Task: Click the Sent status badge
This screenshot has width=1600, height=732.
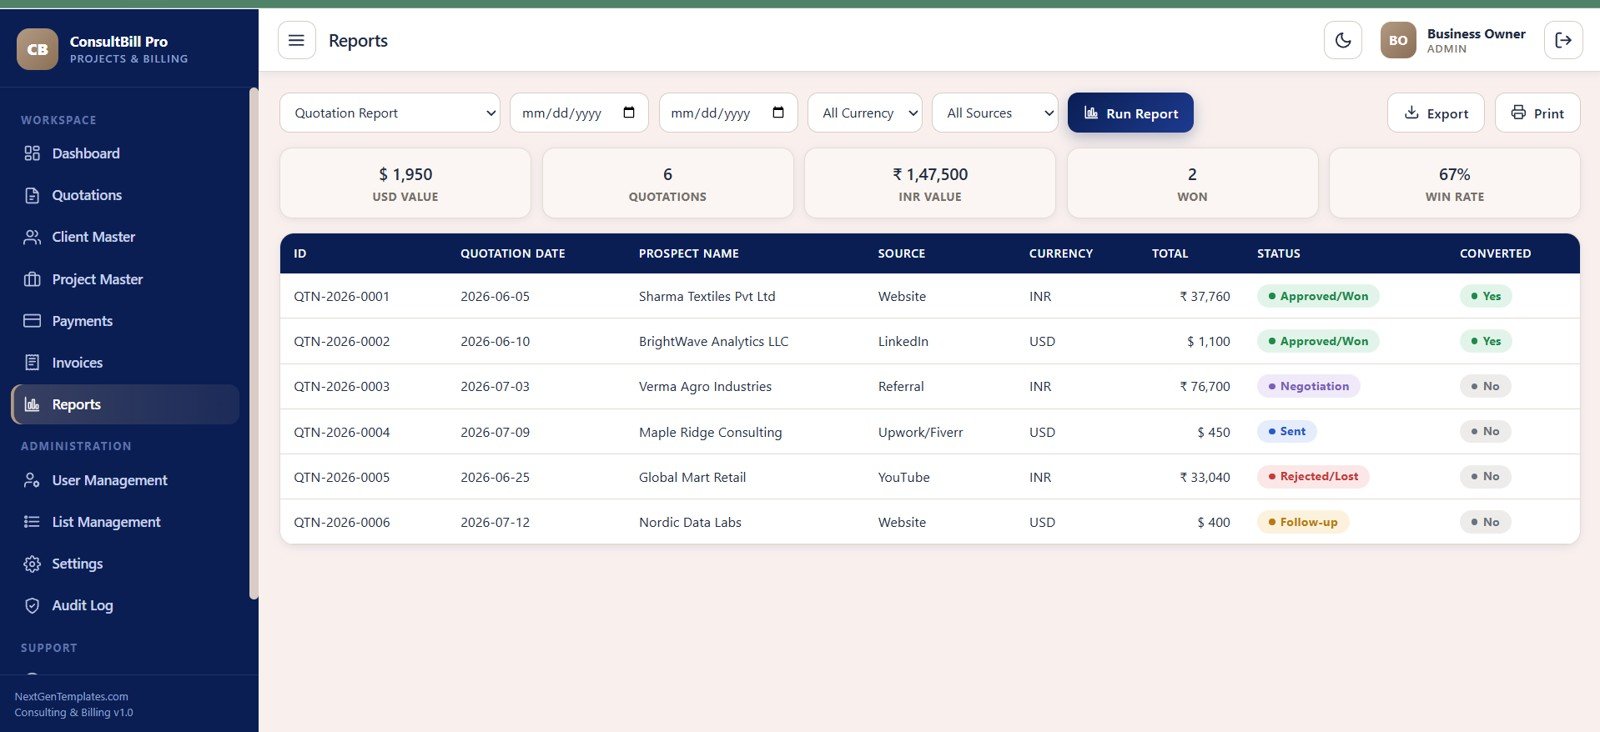Action: [1287, 432]
